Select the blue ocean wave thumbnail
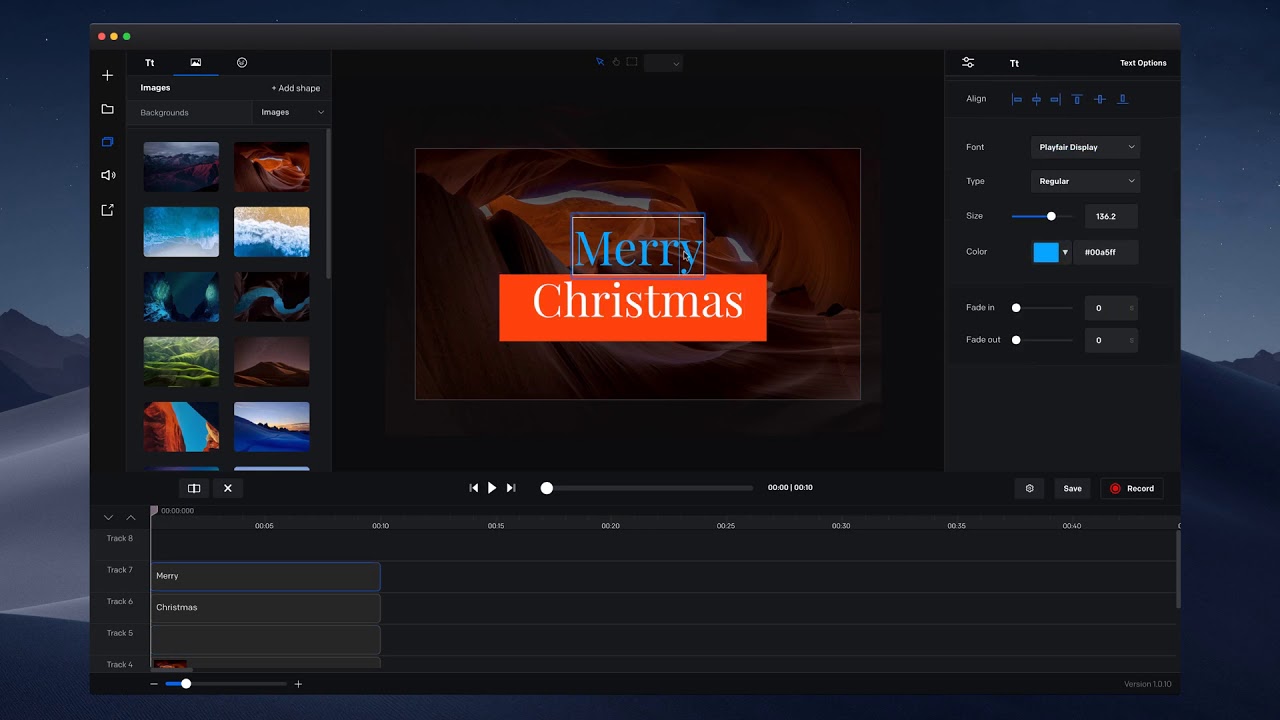1280x720 pixels. pos(181,232)
